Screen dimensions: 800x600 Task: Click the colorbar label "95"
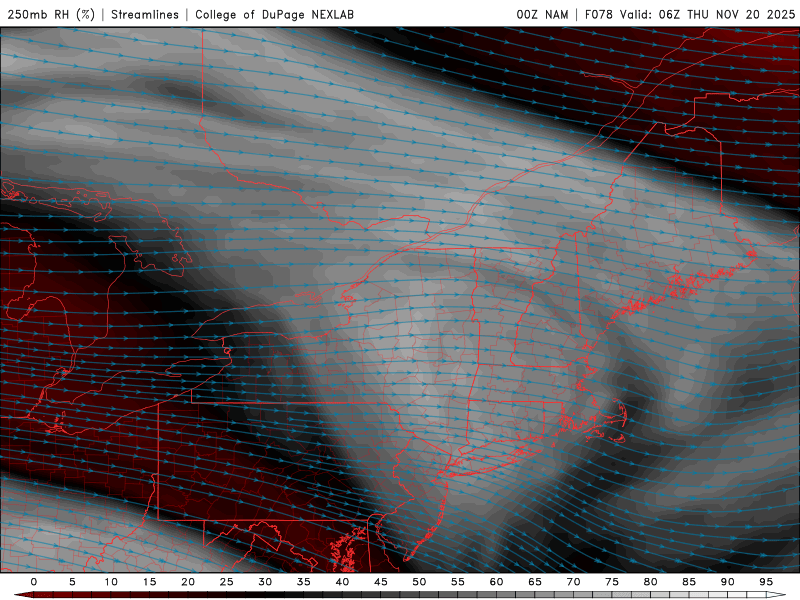tap(766, 582)
